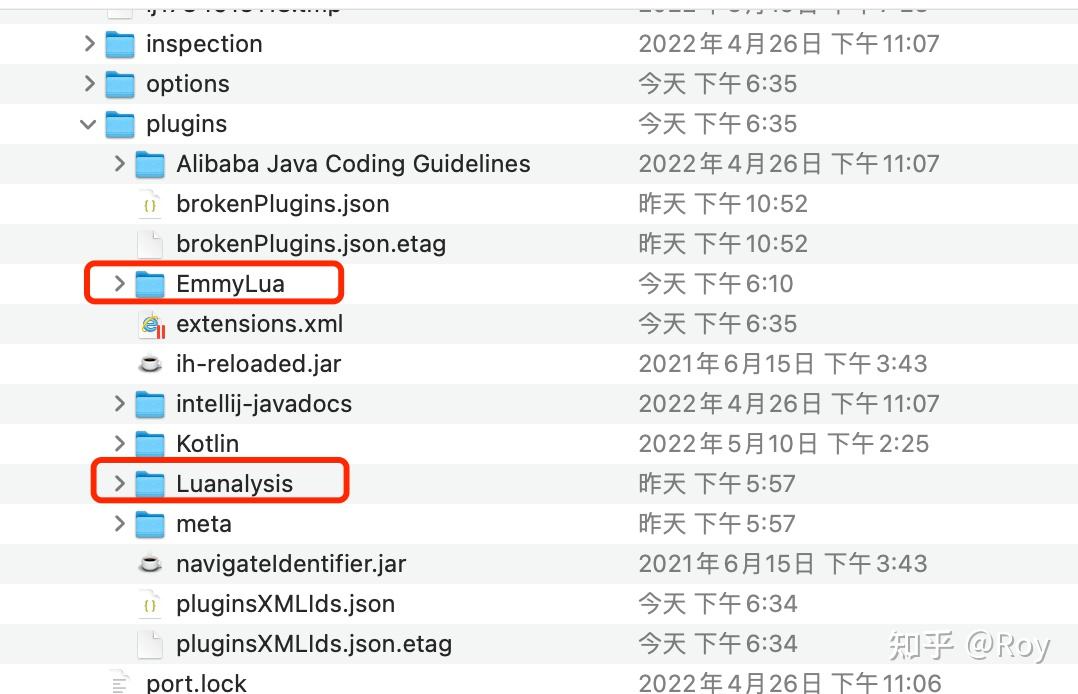
Task: Collapse the plugins folder
Action: pyautogui.click(x=88, y=123)
